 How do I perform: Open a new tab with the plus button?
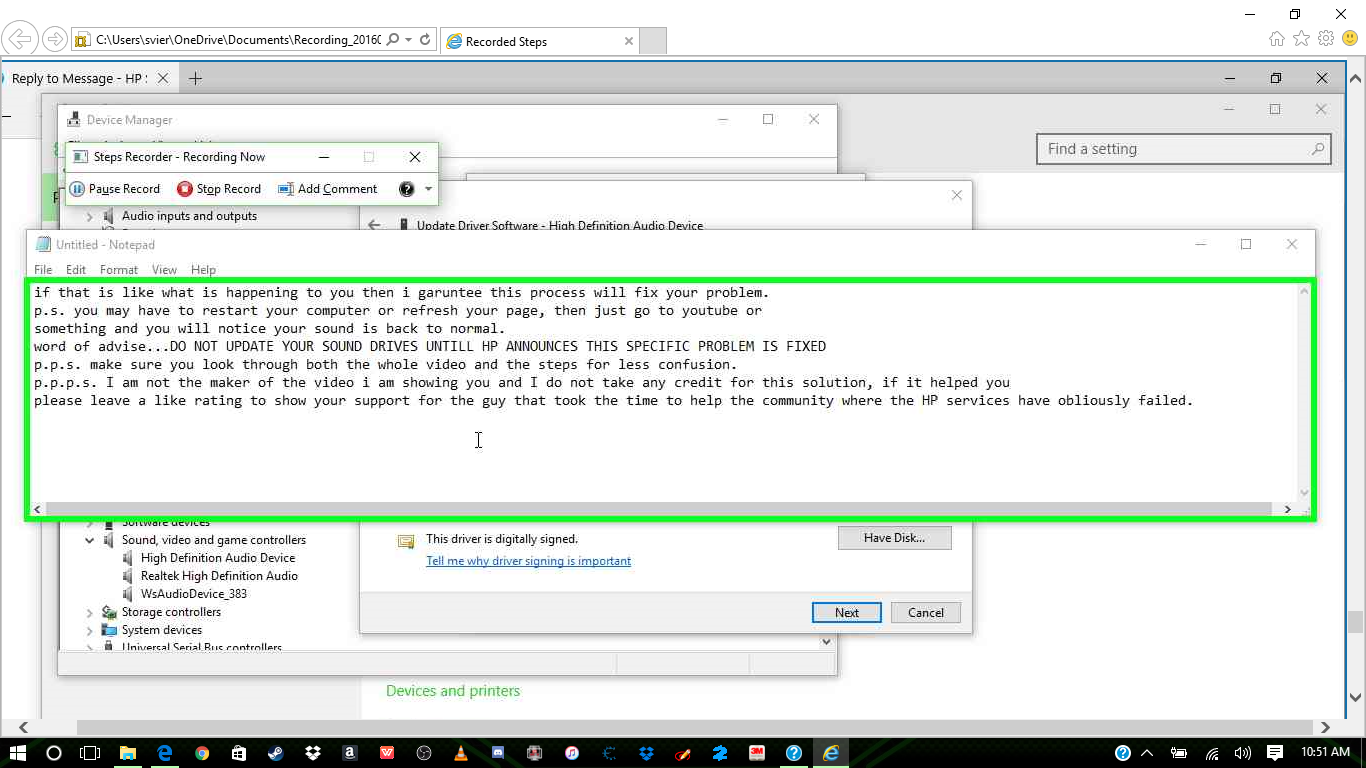point(195,78)
